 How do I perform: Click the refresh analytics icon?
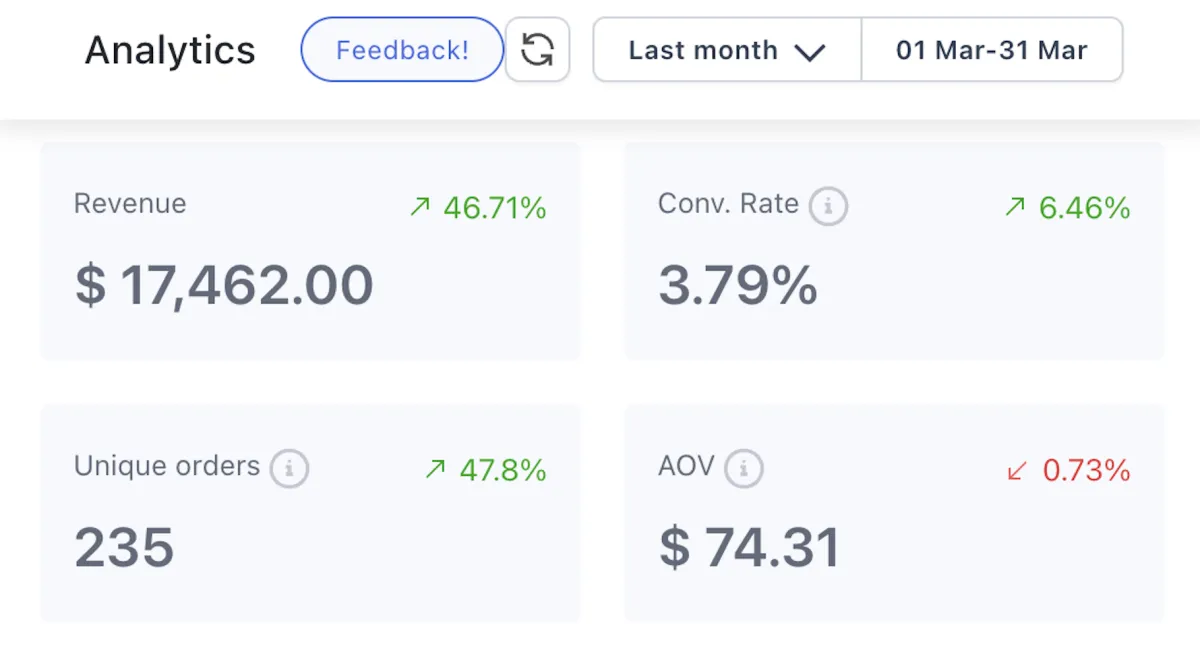tap(538, 50)
